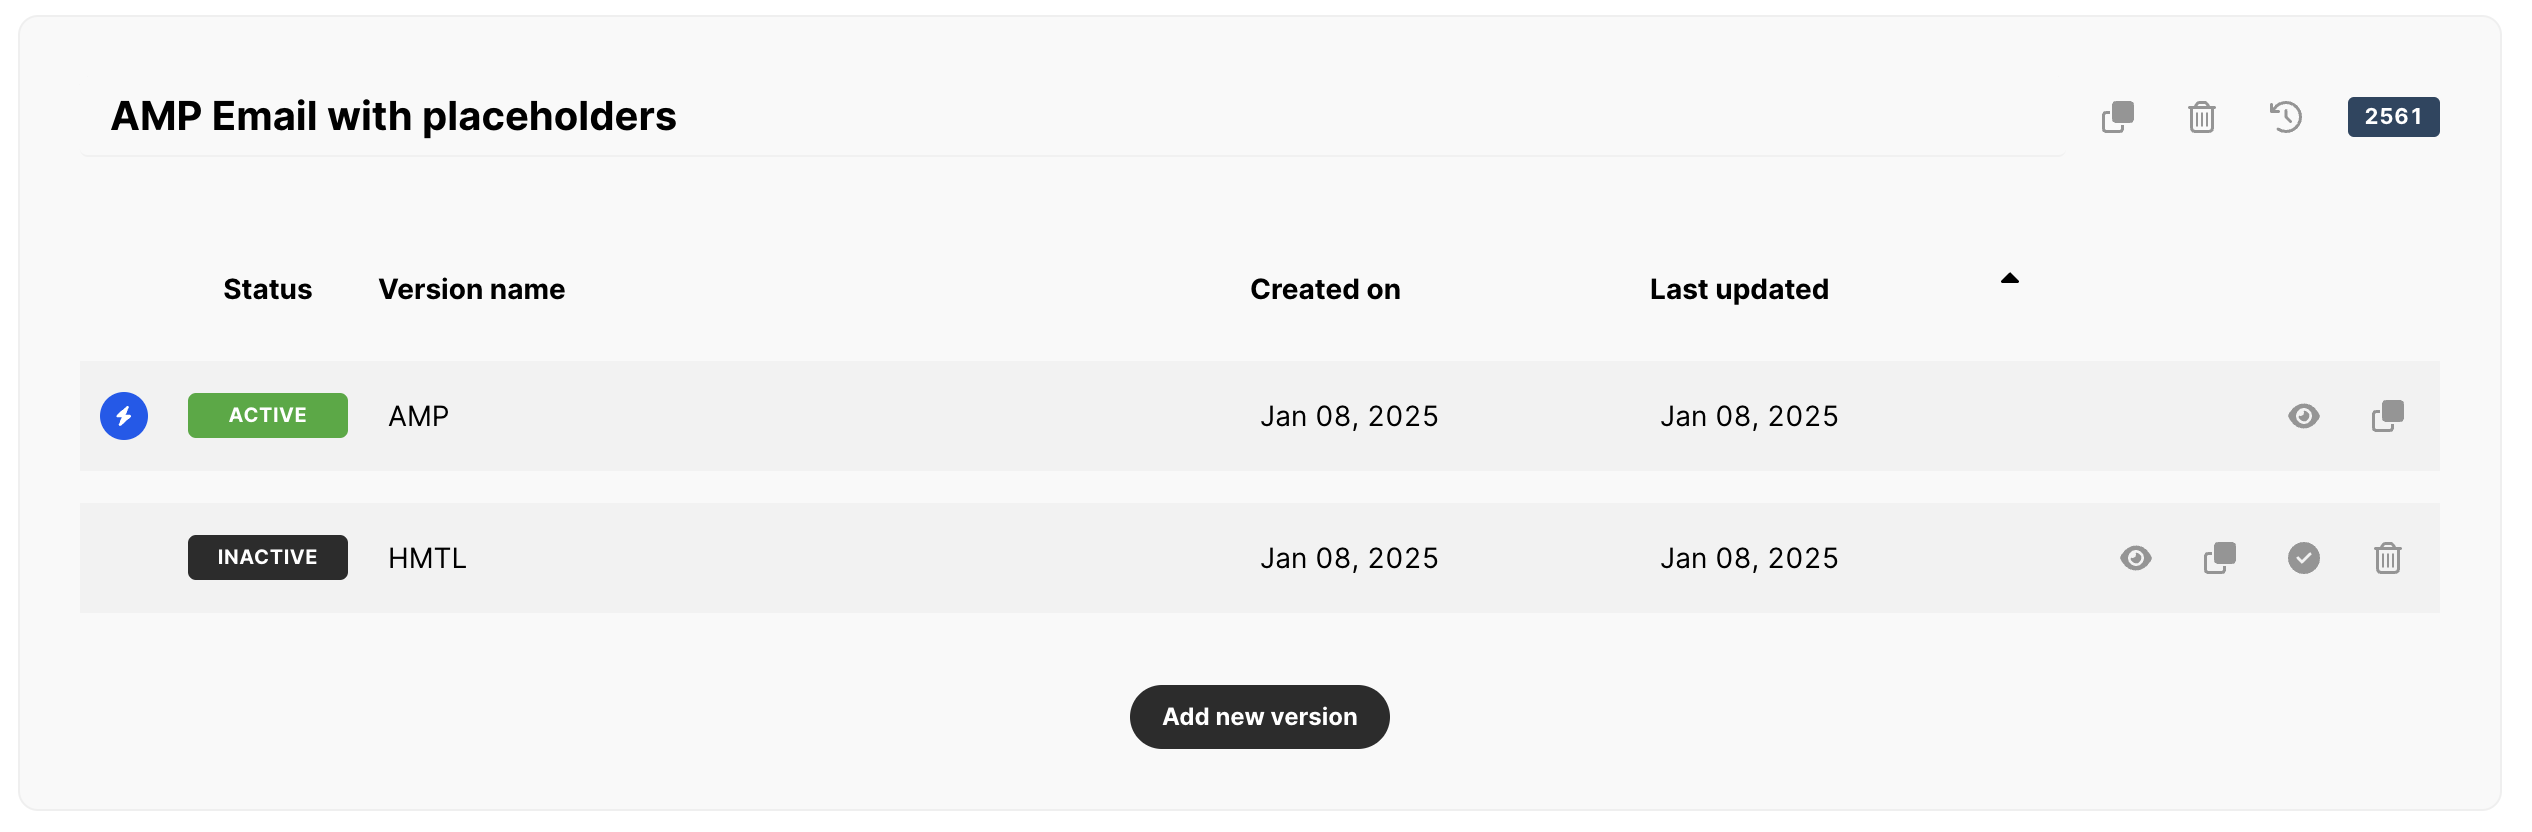Screen dimensions: 2532x832
Task: Preview the AMP version
Action: pyautogui.click(x=2303, y=416)
